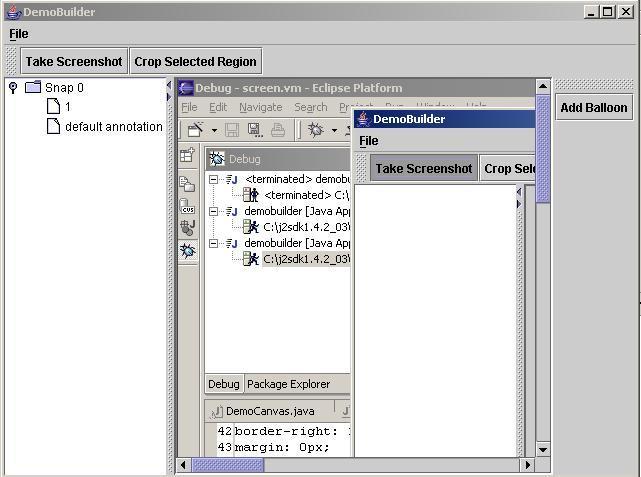Click the horizontal scrollbar thumb of the canvas
641x477 pixels.
click(x=228, y=465)
